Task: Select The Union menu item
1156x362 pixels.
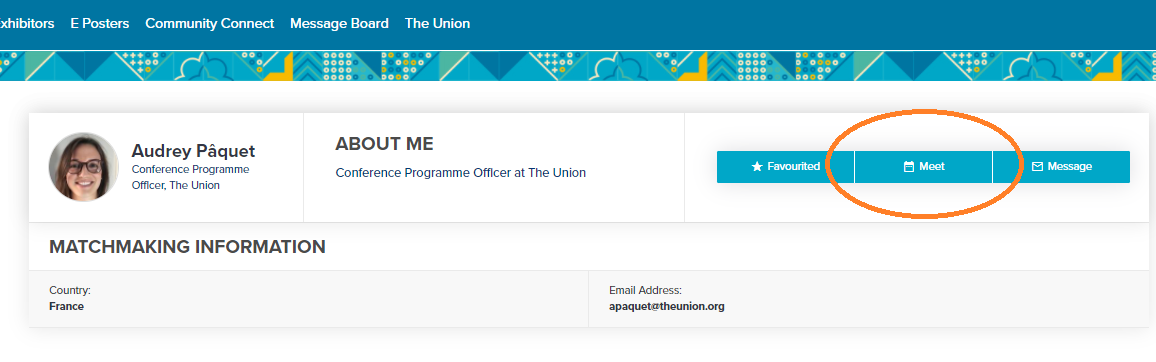Action: 437,24
